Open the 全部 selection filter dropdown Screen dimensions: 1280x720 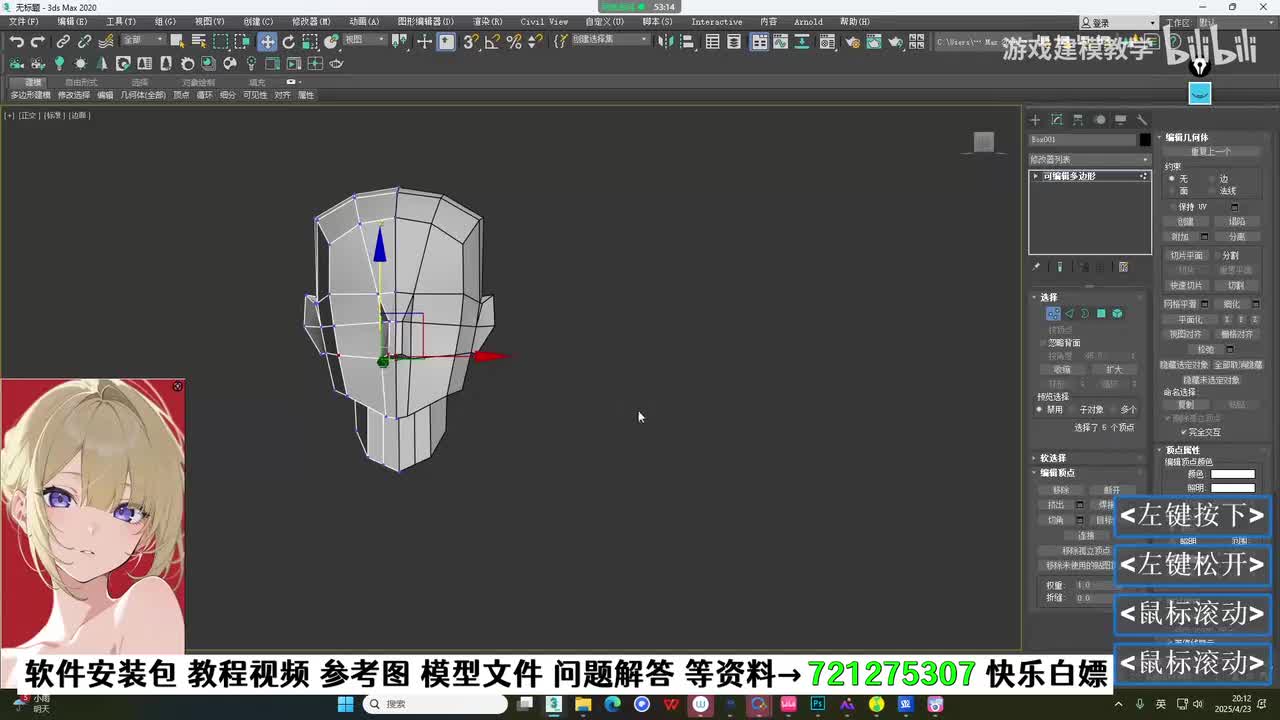[143, 40]
